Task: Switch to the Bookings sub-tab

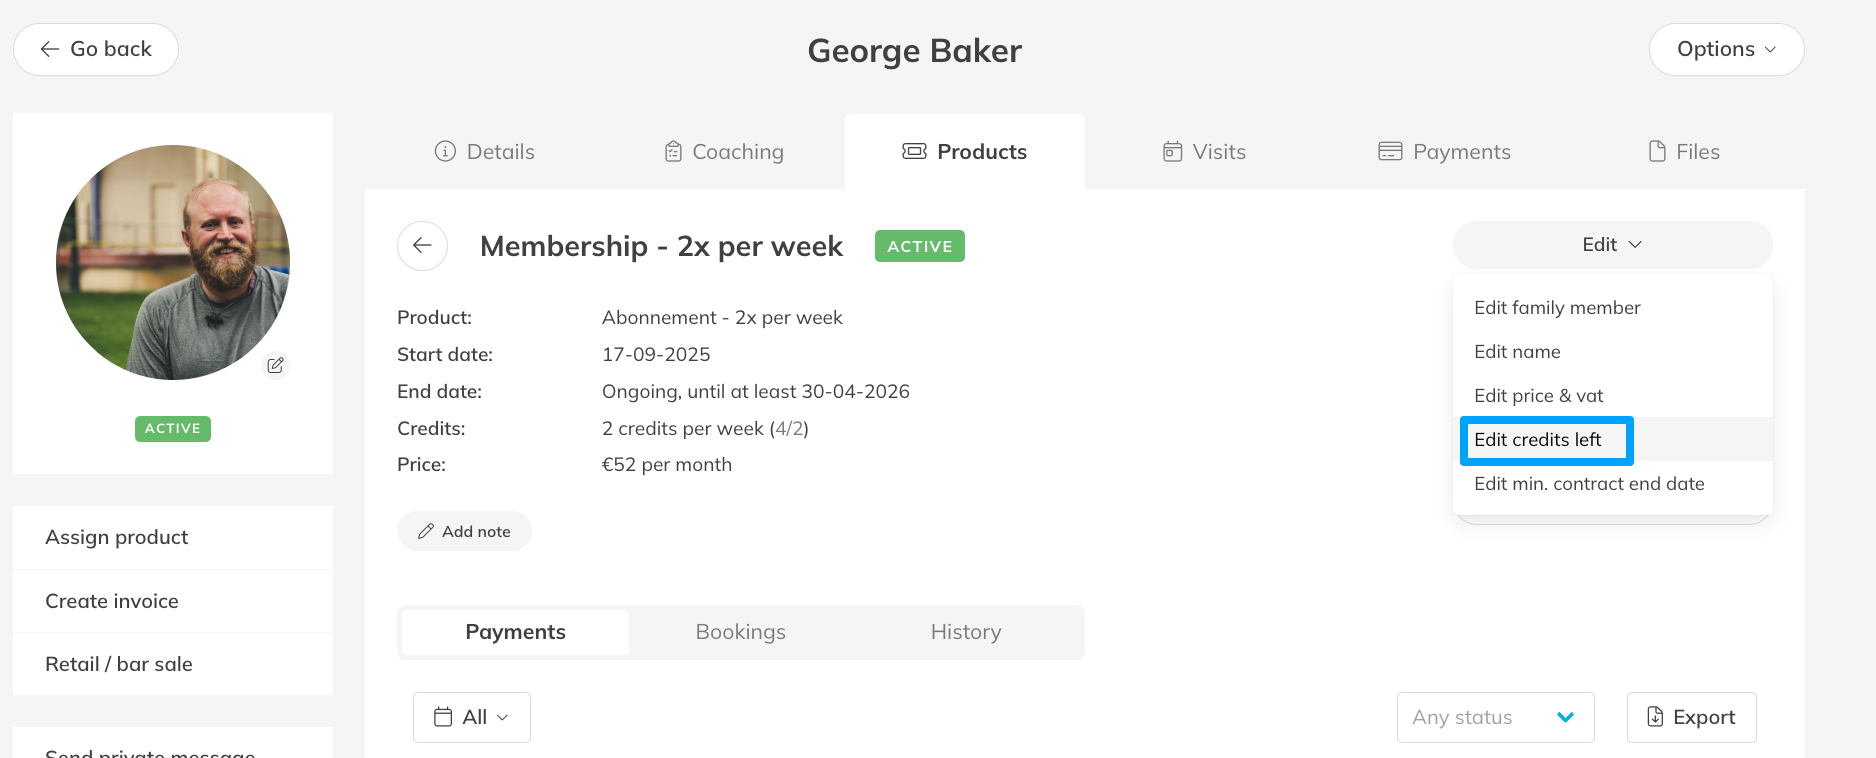Action: tap(740, 632)
